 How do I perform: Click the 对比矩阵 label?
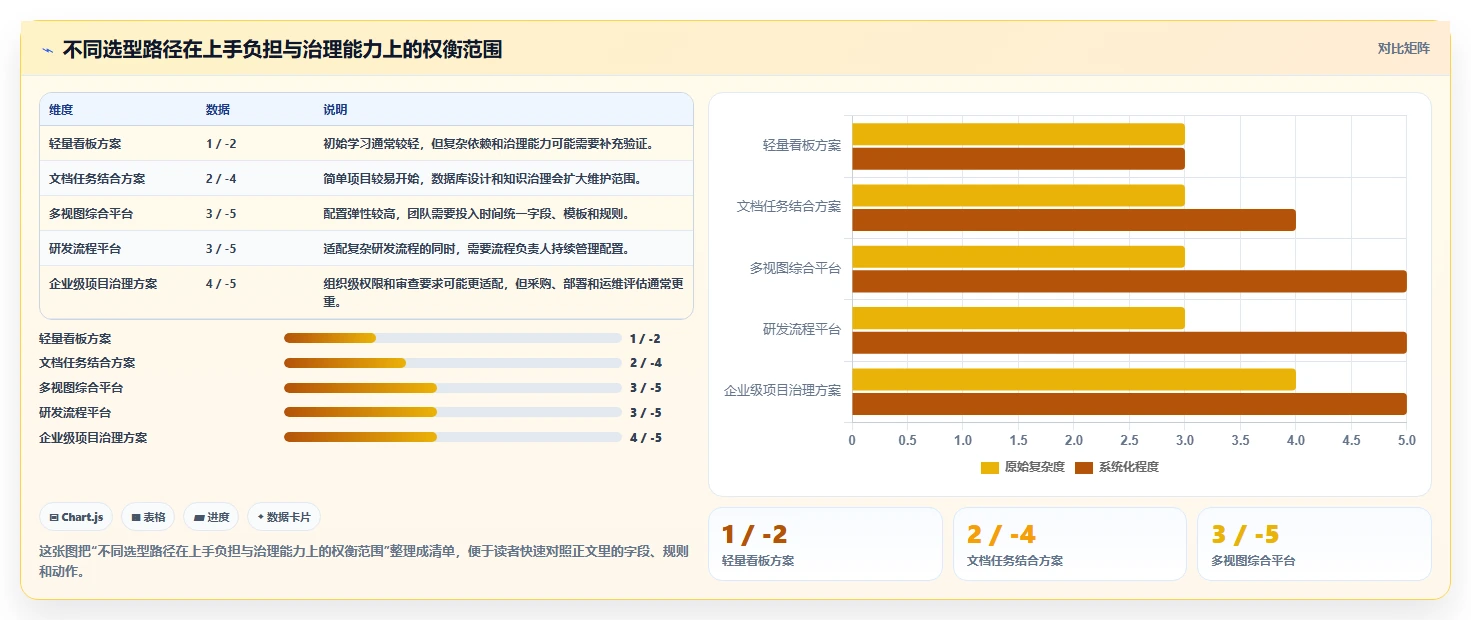pyautogui.click(x=1404, y=48)
